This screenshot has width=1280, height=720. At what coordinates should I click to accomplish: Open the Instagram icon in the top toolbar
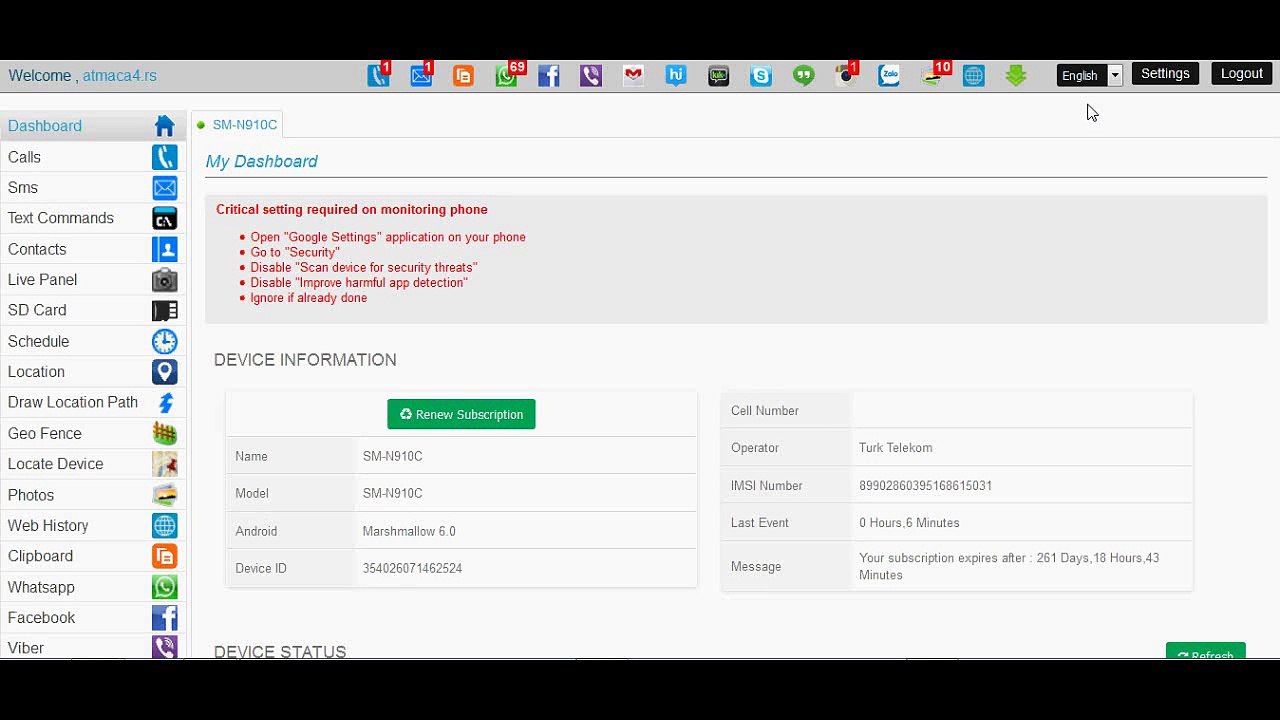click(846, 75)
